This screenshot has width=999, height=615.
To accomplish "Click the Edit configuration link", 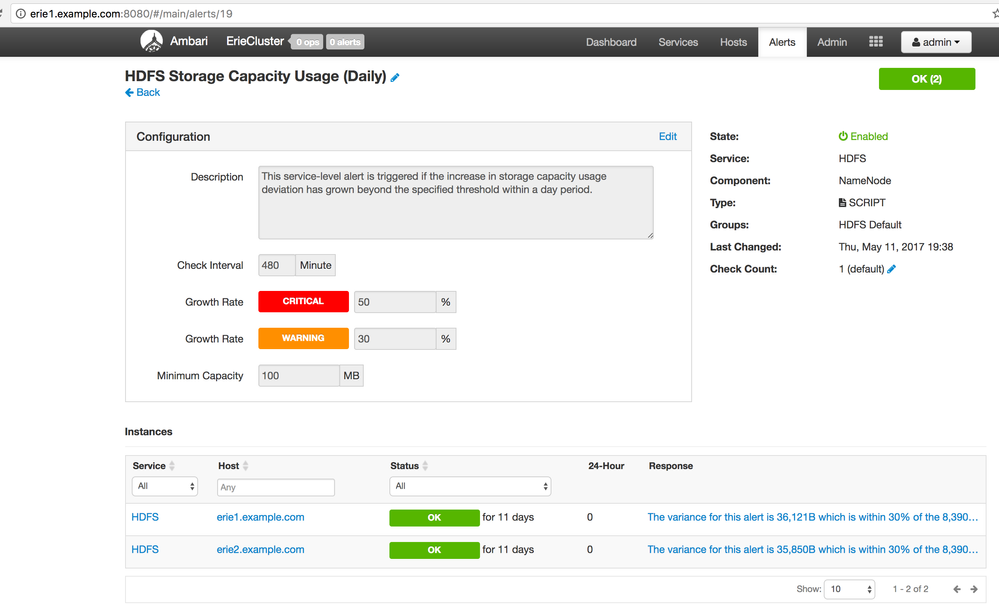I will (x=668, y=137).
